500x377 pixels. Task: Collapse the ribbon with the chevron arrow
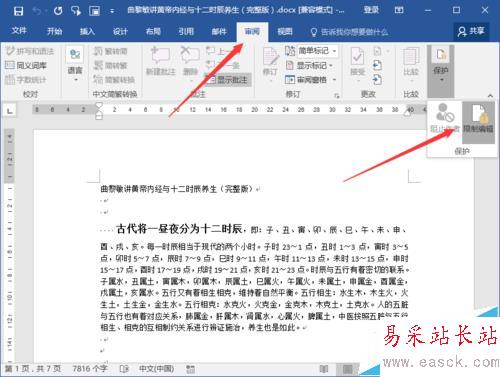[490, 96]
